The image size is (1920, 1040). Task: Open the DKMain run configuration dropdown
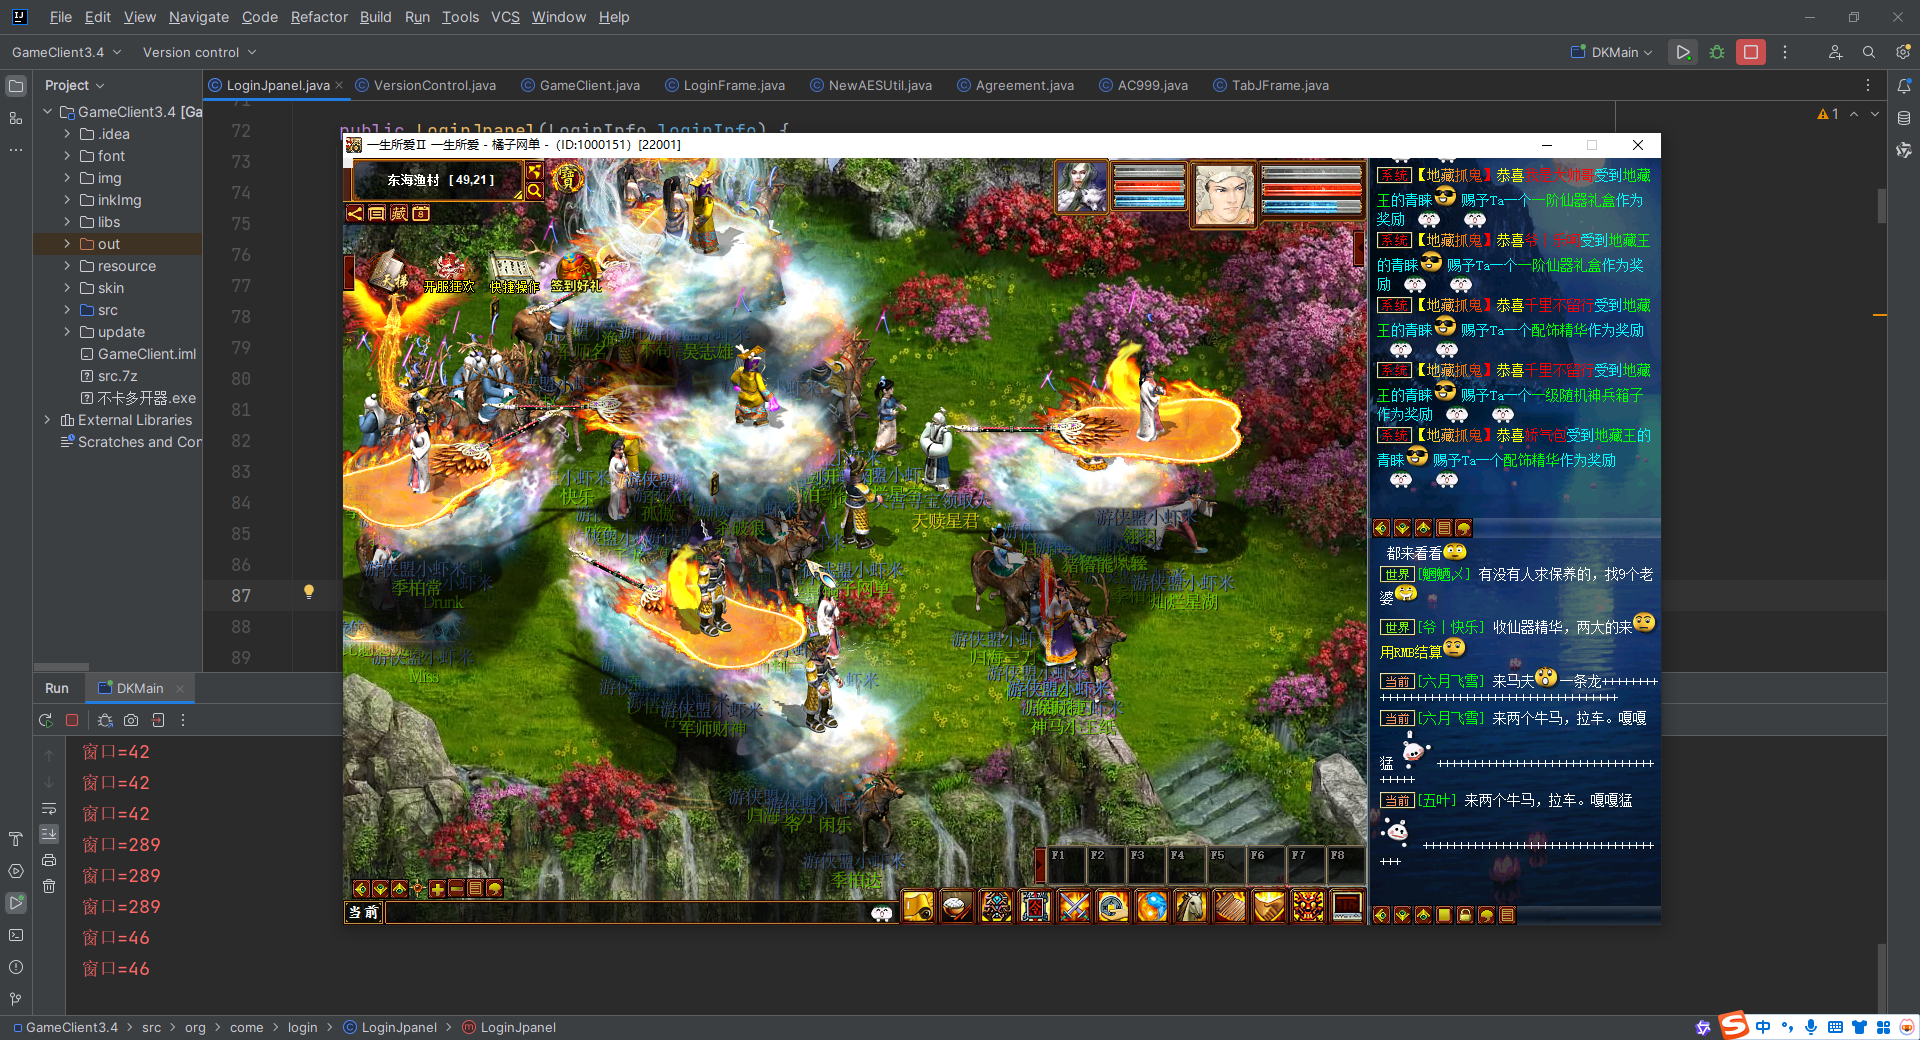click(x=1611, y=52)
